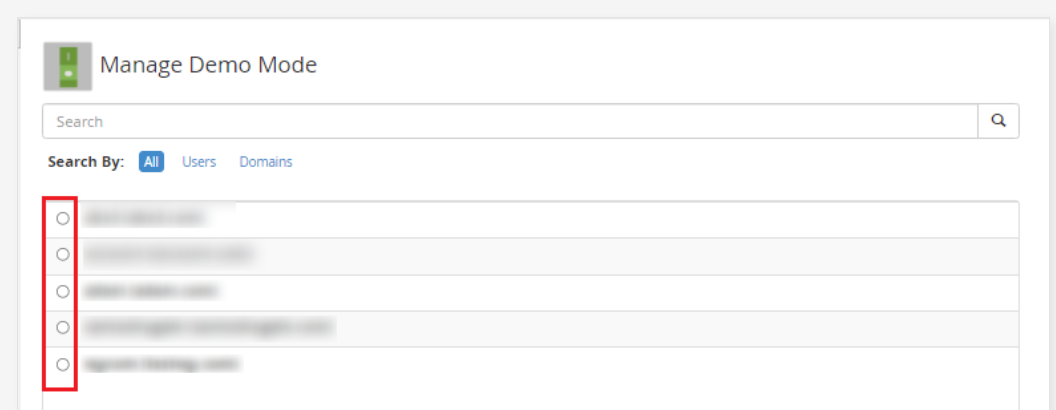Filter search by Domains
The height and width of the screenshot is (410, 1056).
click(266, 161)
